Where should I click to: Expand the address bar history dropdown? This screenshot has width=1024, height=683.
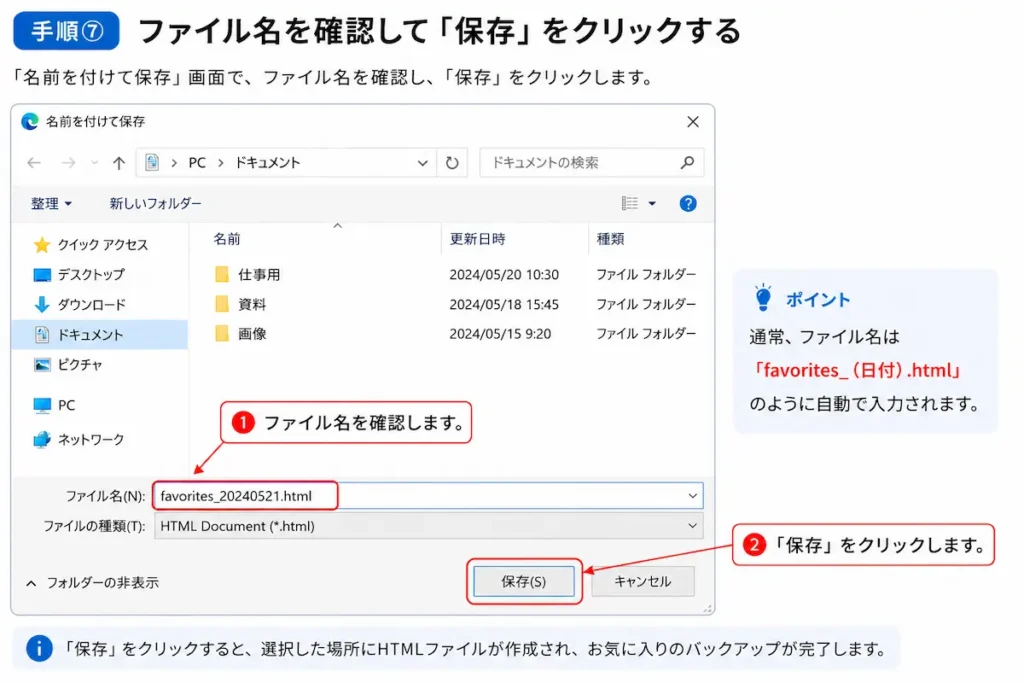click(x=423, y=163)
